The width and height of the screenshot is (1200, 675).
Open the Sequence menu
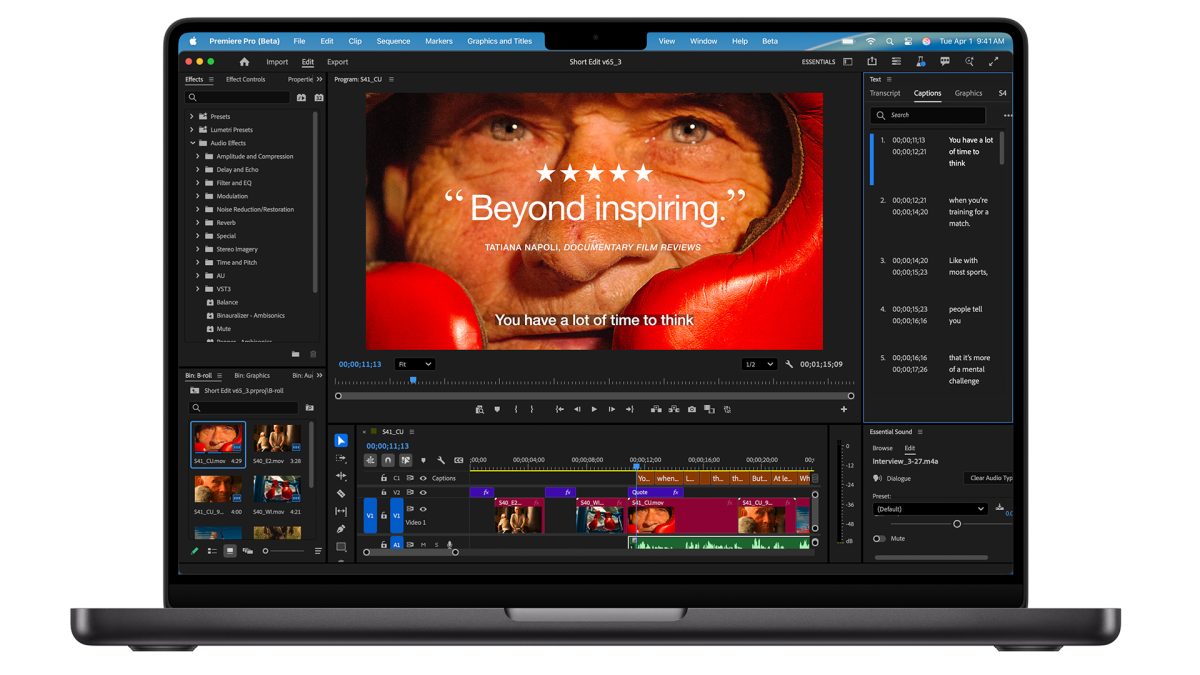click(x=393, y=41)
